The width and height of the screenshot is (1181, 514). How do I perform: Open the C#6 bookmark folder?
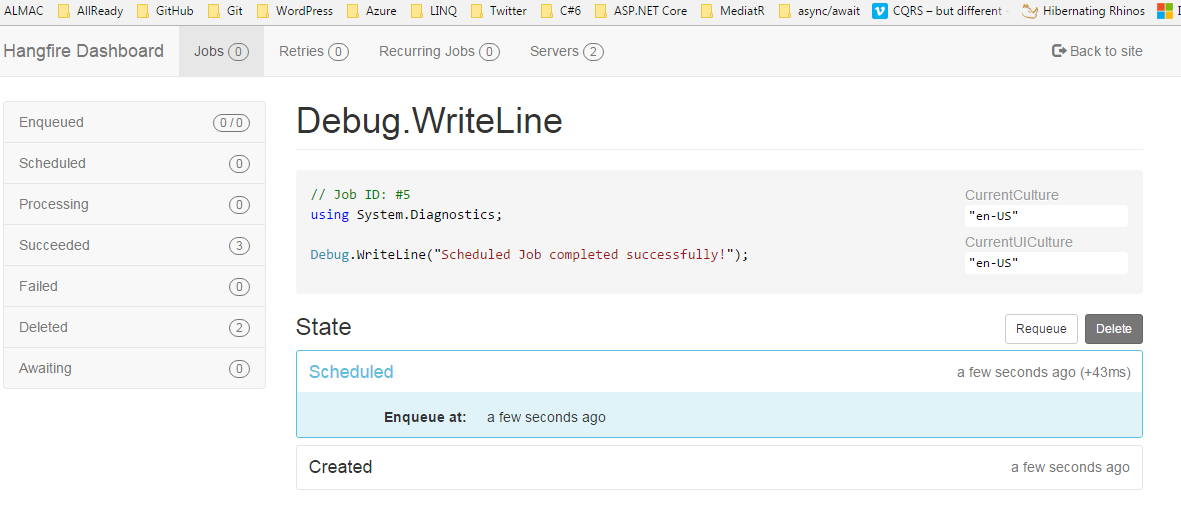tap(561, 11)
